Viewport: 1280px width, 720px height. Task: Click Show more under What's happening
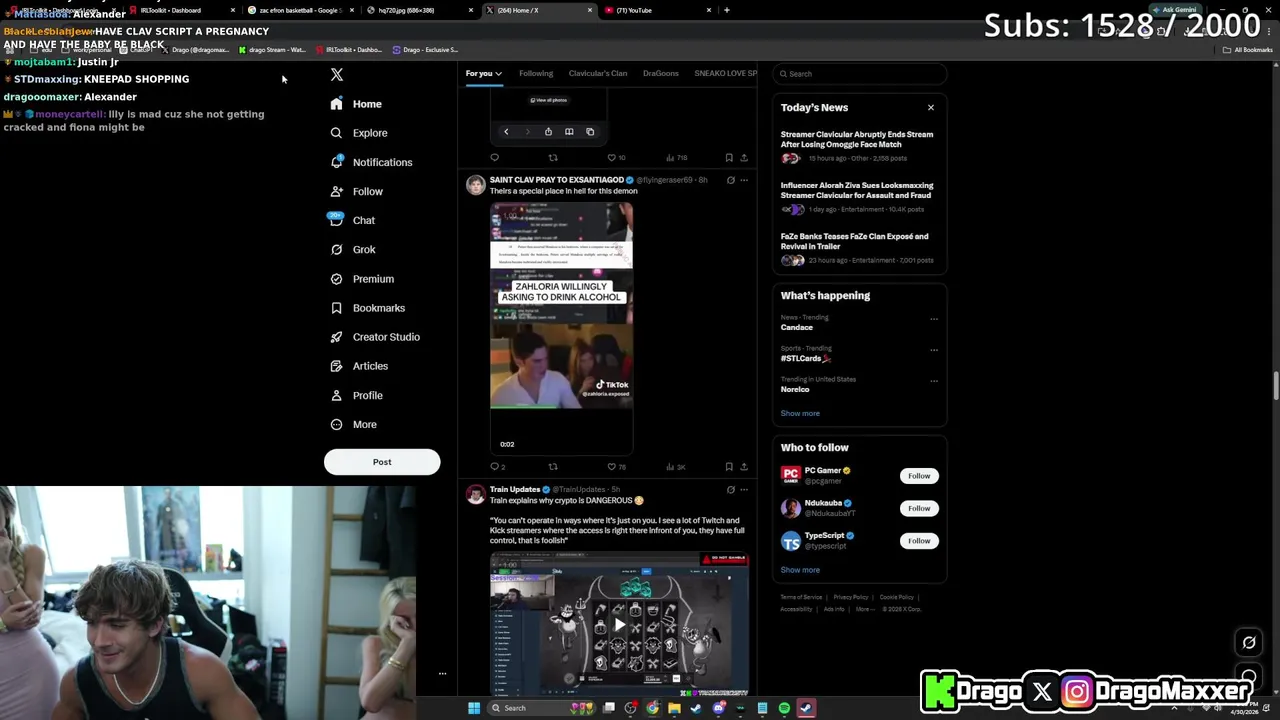click(800, 413)
